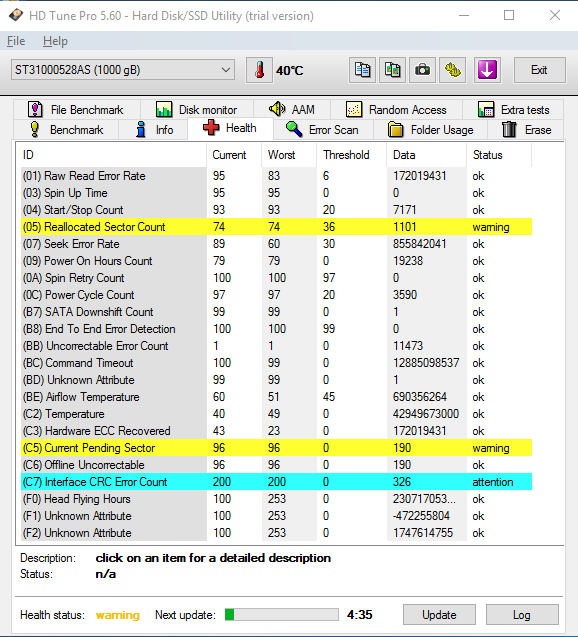This screenshot has width=578, height=637.
Task: Select the (05) Reallocated Sector Count row
Action: [x=276, y=227]
